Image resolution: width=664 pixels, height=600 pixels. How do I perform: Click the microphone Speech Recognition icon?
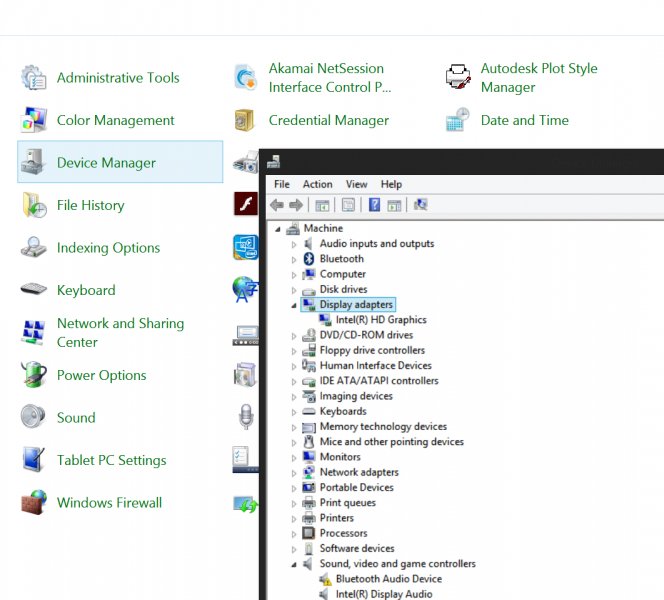click(246, 417)
